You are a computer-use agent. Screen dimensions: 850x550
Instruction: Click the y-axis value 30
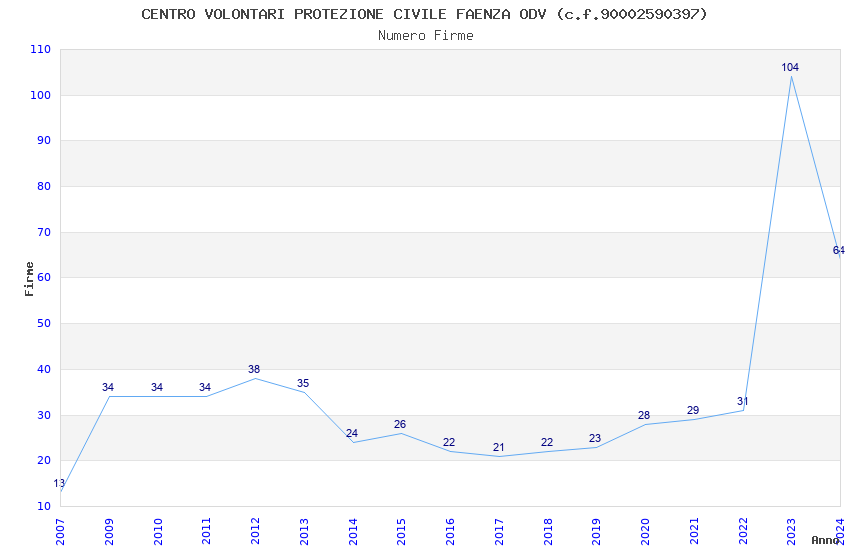point(43,415)
